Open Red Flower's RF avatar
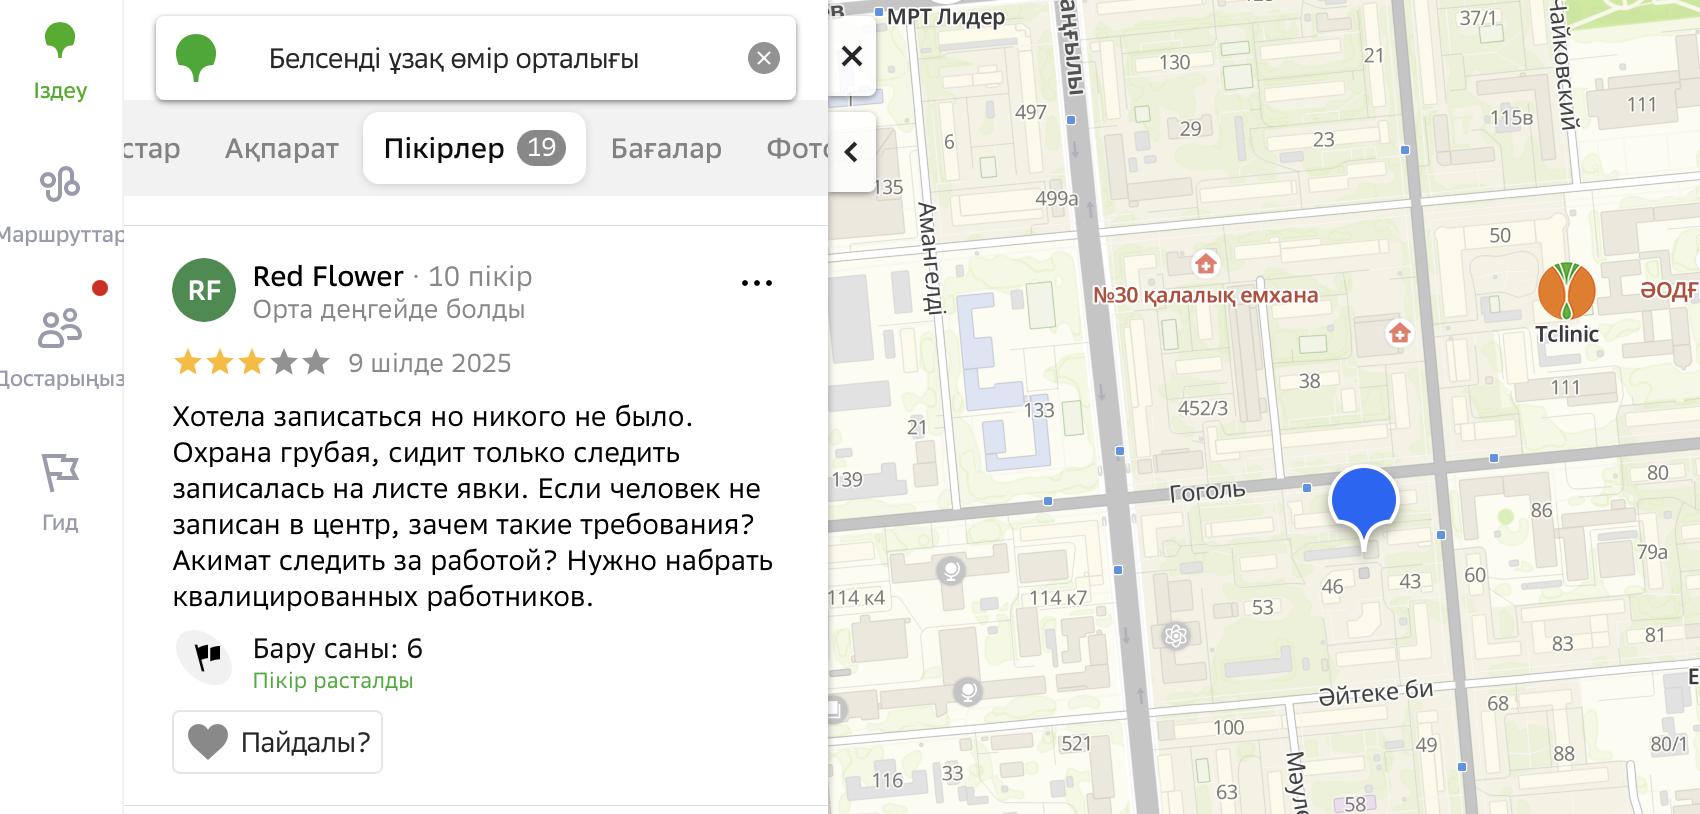1700x814 pixels. 204,290
